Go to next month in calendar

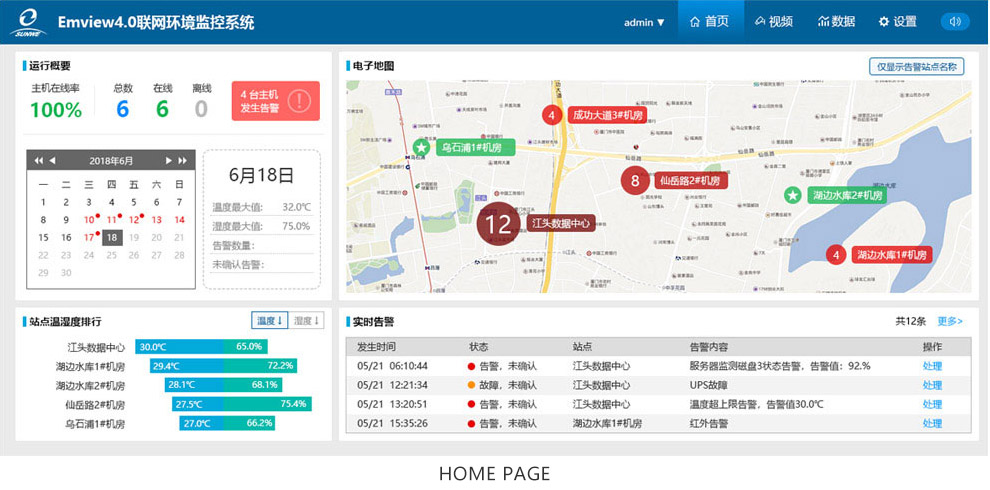tap(168, 161)
